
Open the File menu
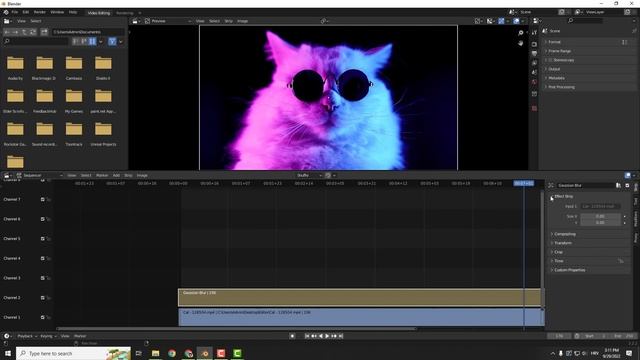point(15,12)
